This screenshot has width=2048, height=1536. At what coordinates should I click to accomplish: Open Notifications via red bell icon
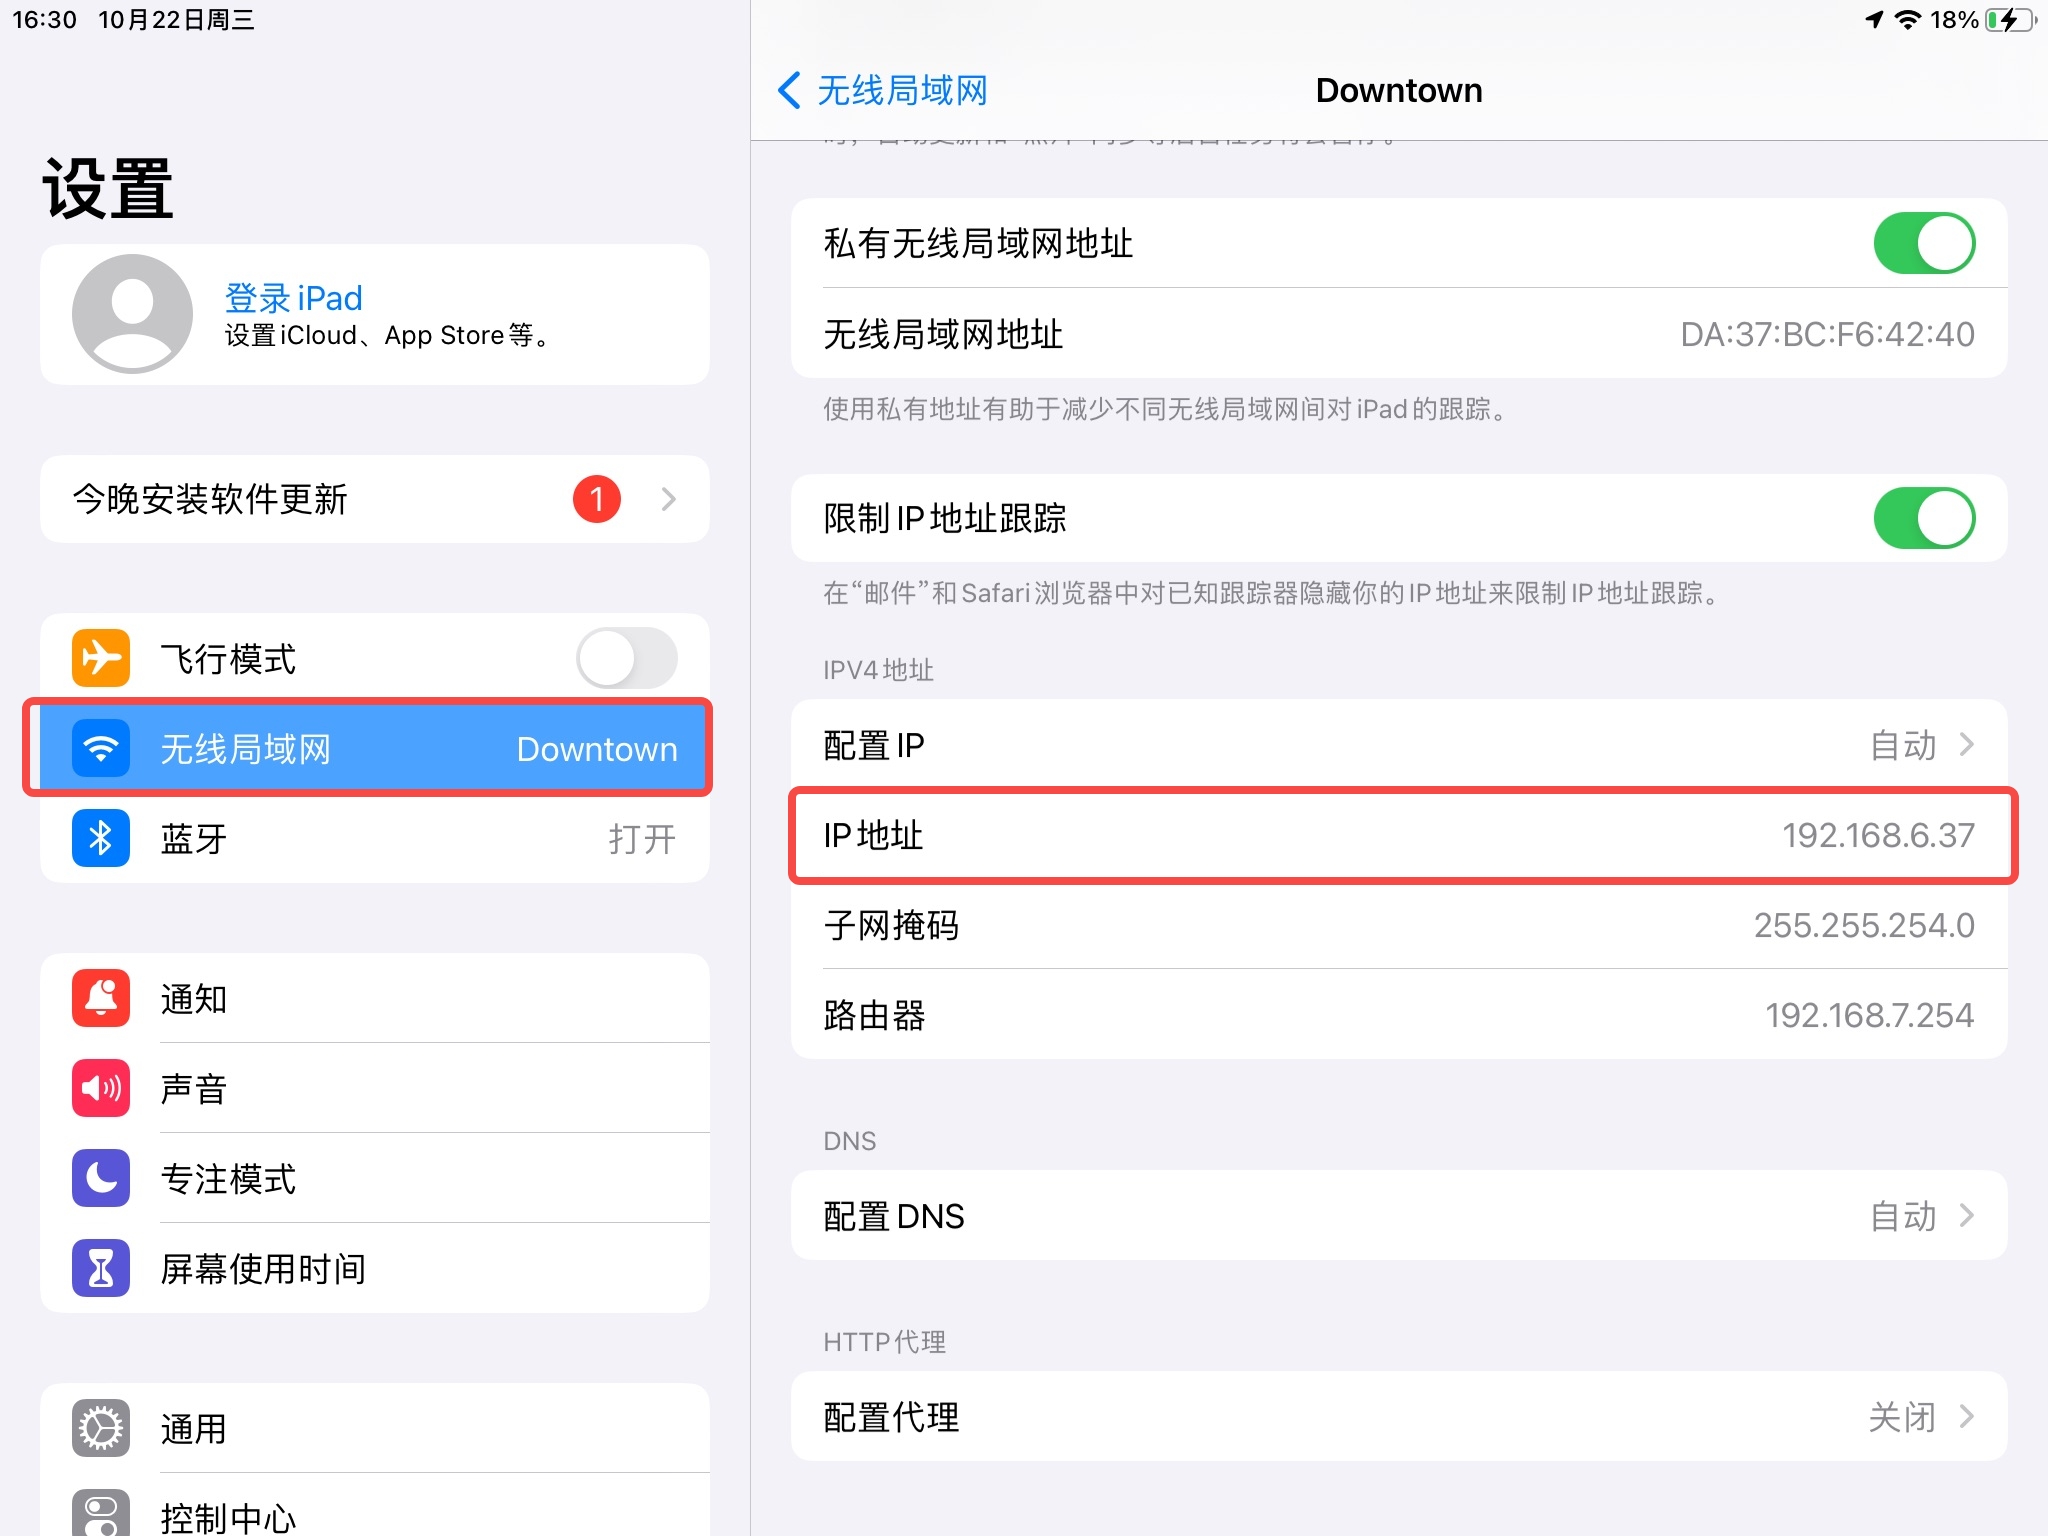point(101,998)
